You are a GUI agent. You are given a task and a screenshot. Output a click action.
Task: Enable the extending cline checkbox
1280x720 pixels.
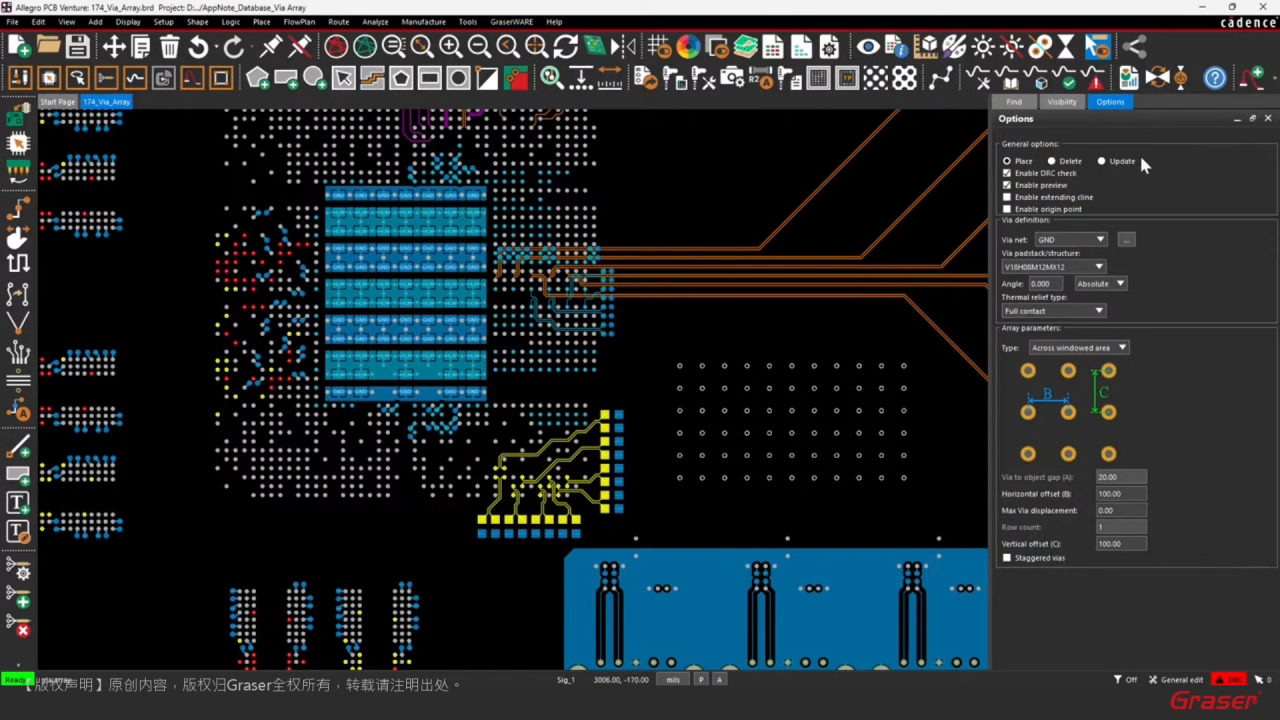pyautogui.click(x=1007, y=197)
